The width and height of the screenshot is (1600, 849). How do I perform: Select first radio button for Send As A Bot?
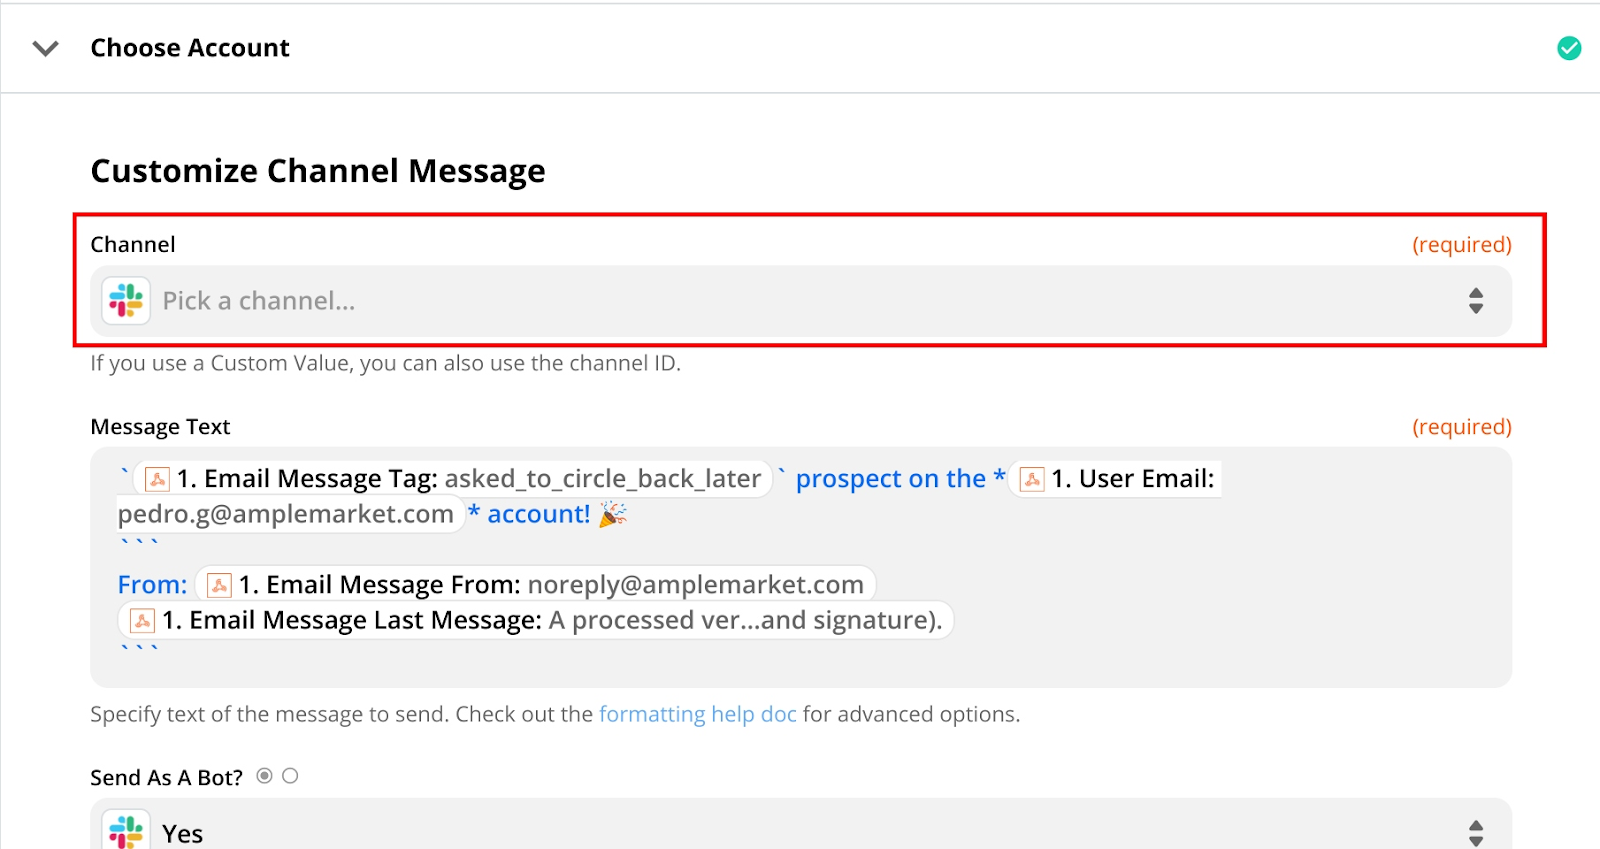coord(264,776)
